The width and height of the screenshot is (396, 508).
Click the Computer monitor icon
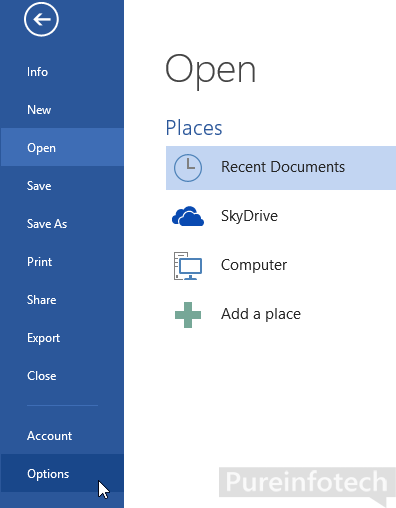(188, 266)
